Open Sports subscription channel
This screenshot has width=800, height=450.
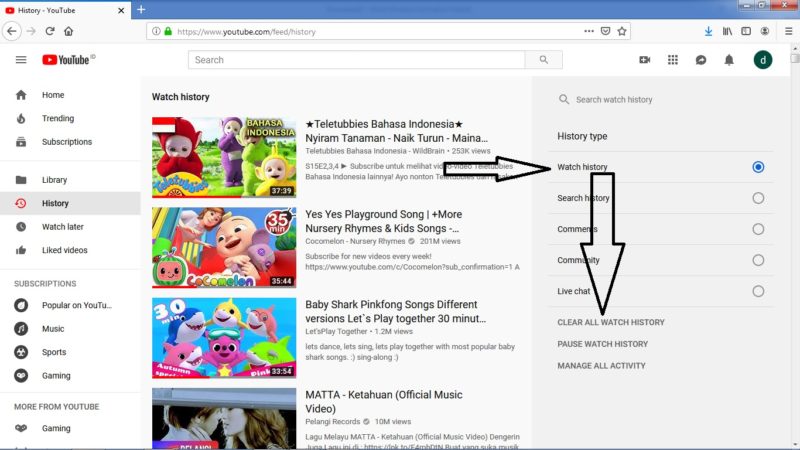click(x=70, y=352)
